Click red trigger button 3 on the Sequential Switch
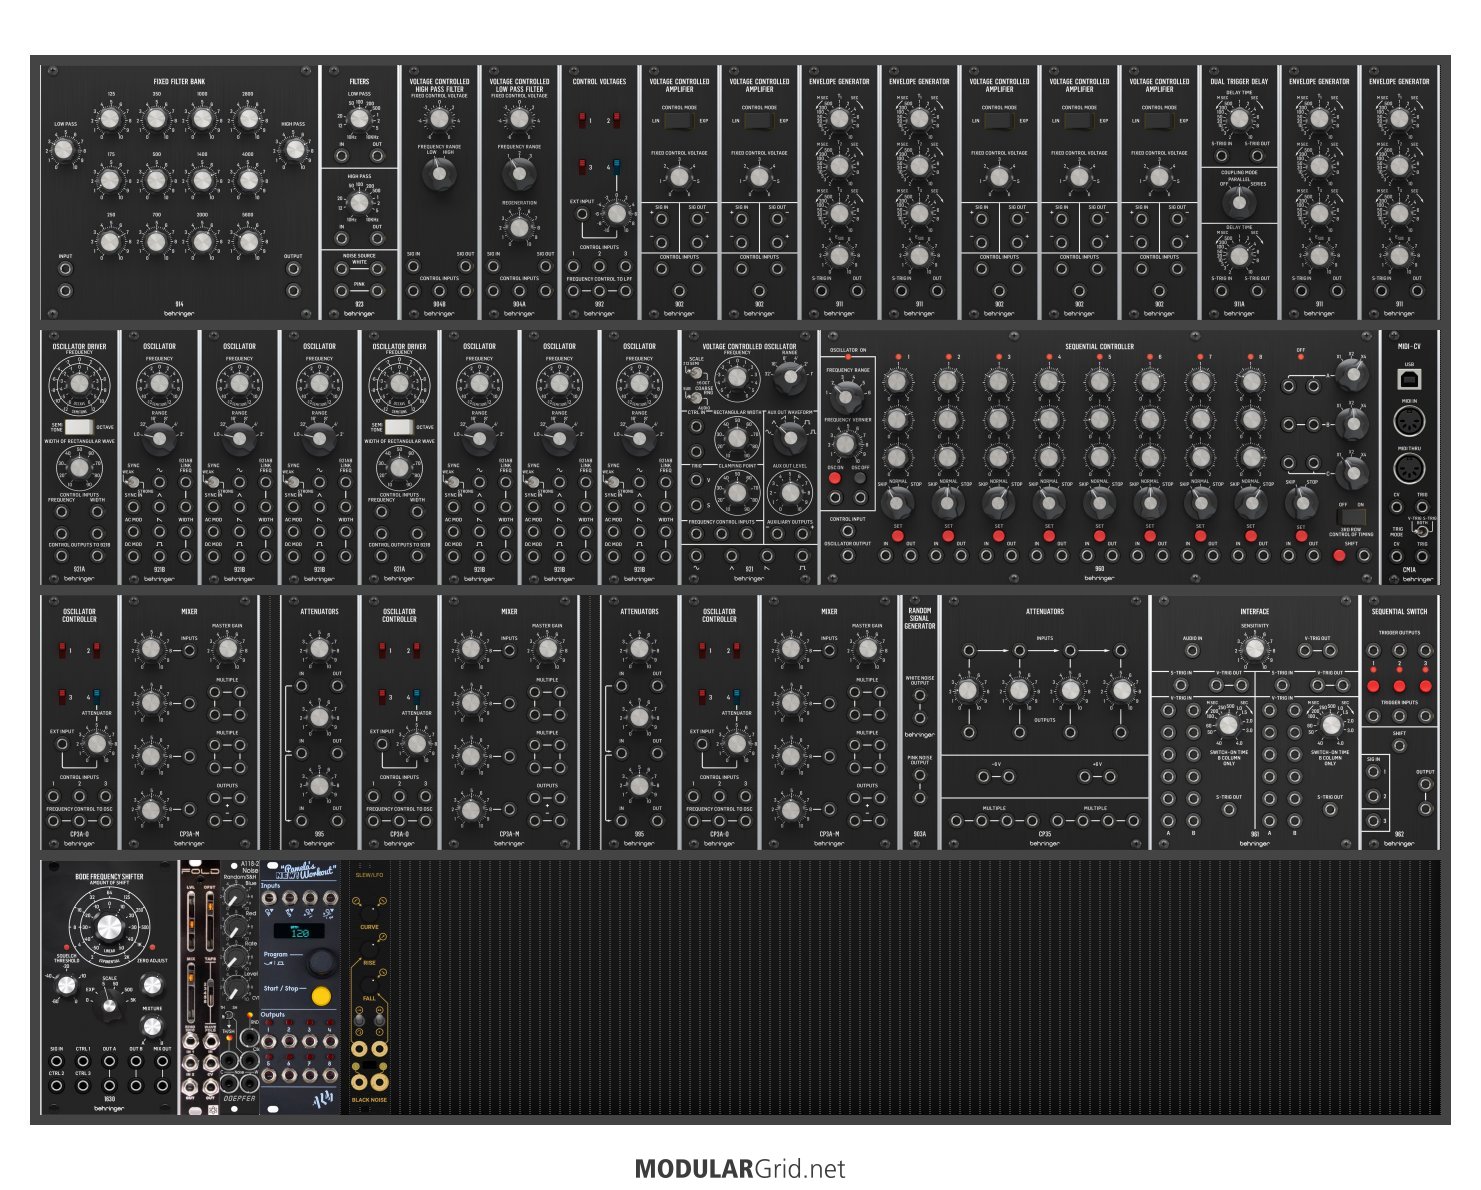Image resolution: width=1481 pixels, height=1190 pixels. coord(1425,686)
